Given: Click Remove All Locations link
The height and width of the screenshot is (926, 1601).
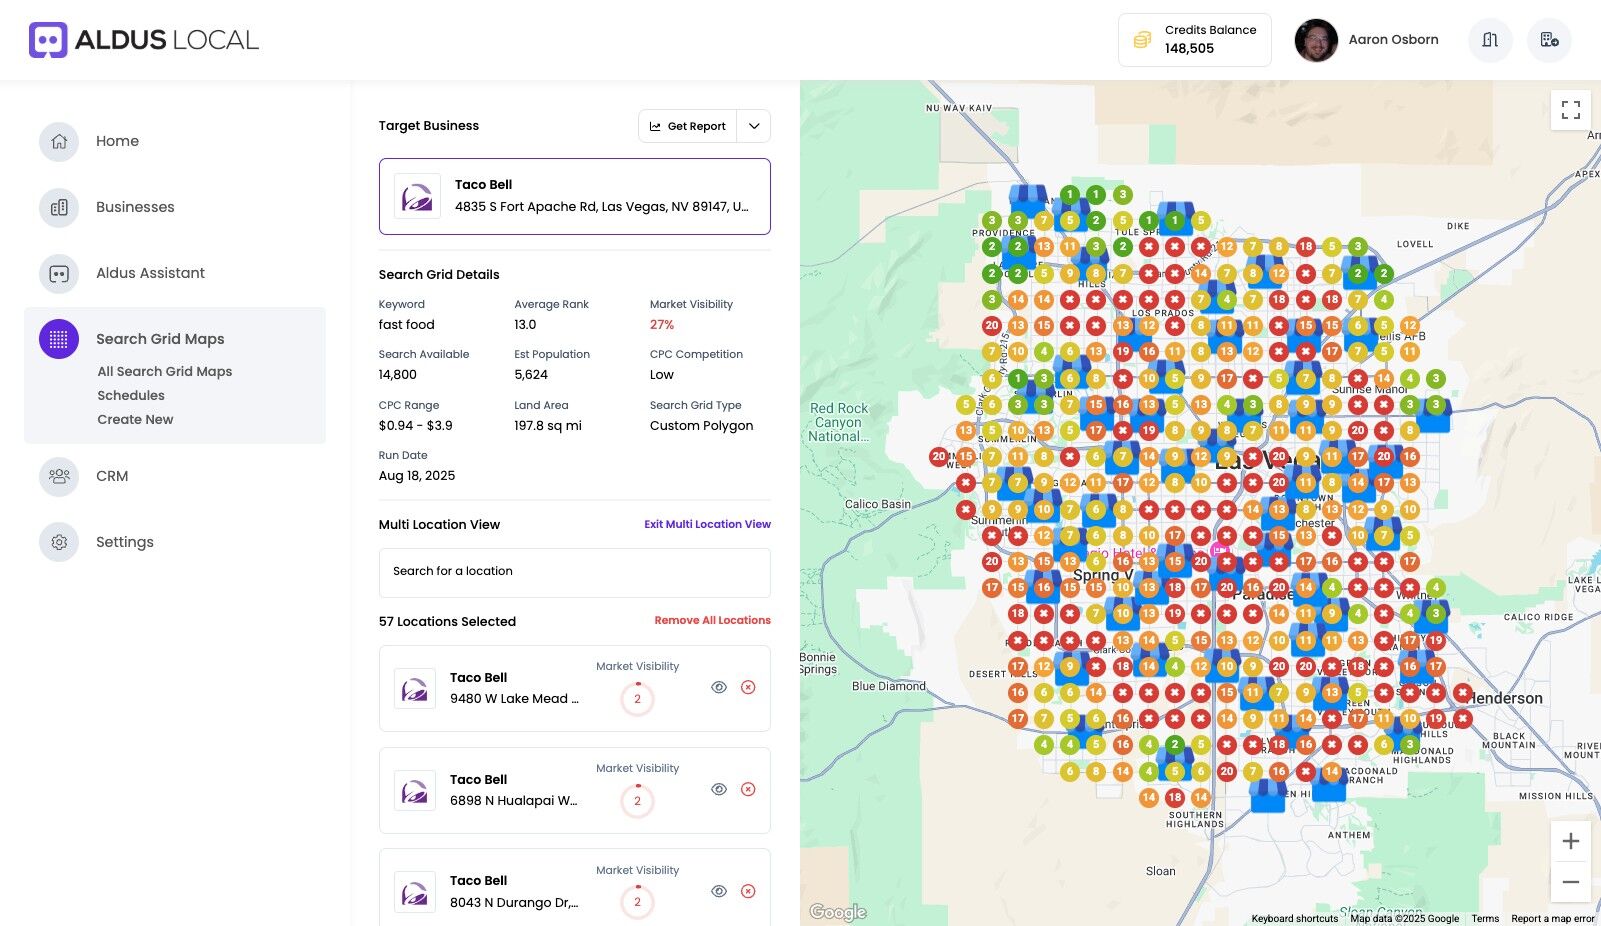Looking at the screenshot, I should pos(713,620).
